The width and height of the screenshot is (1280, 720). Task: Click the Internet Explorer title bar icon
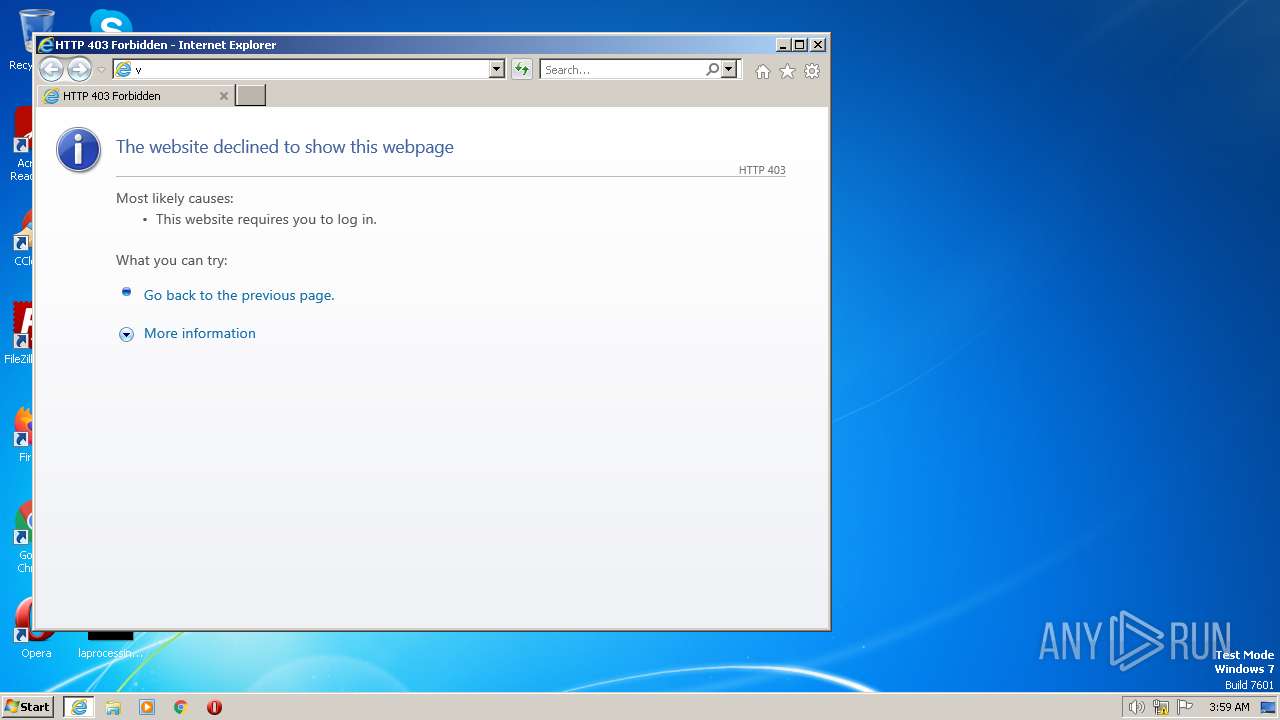[45, 45]
